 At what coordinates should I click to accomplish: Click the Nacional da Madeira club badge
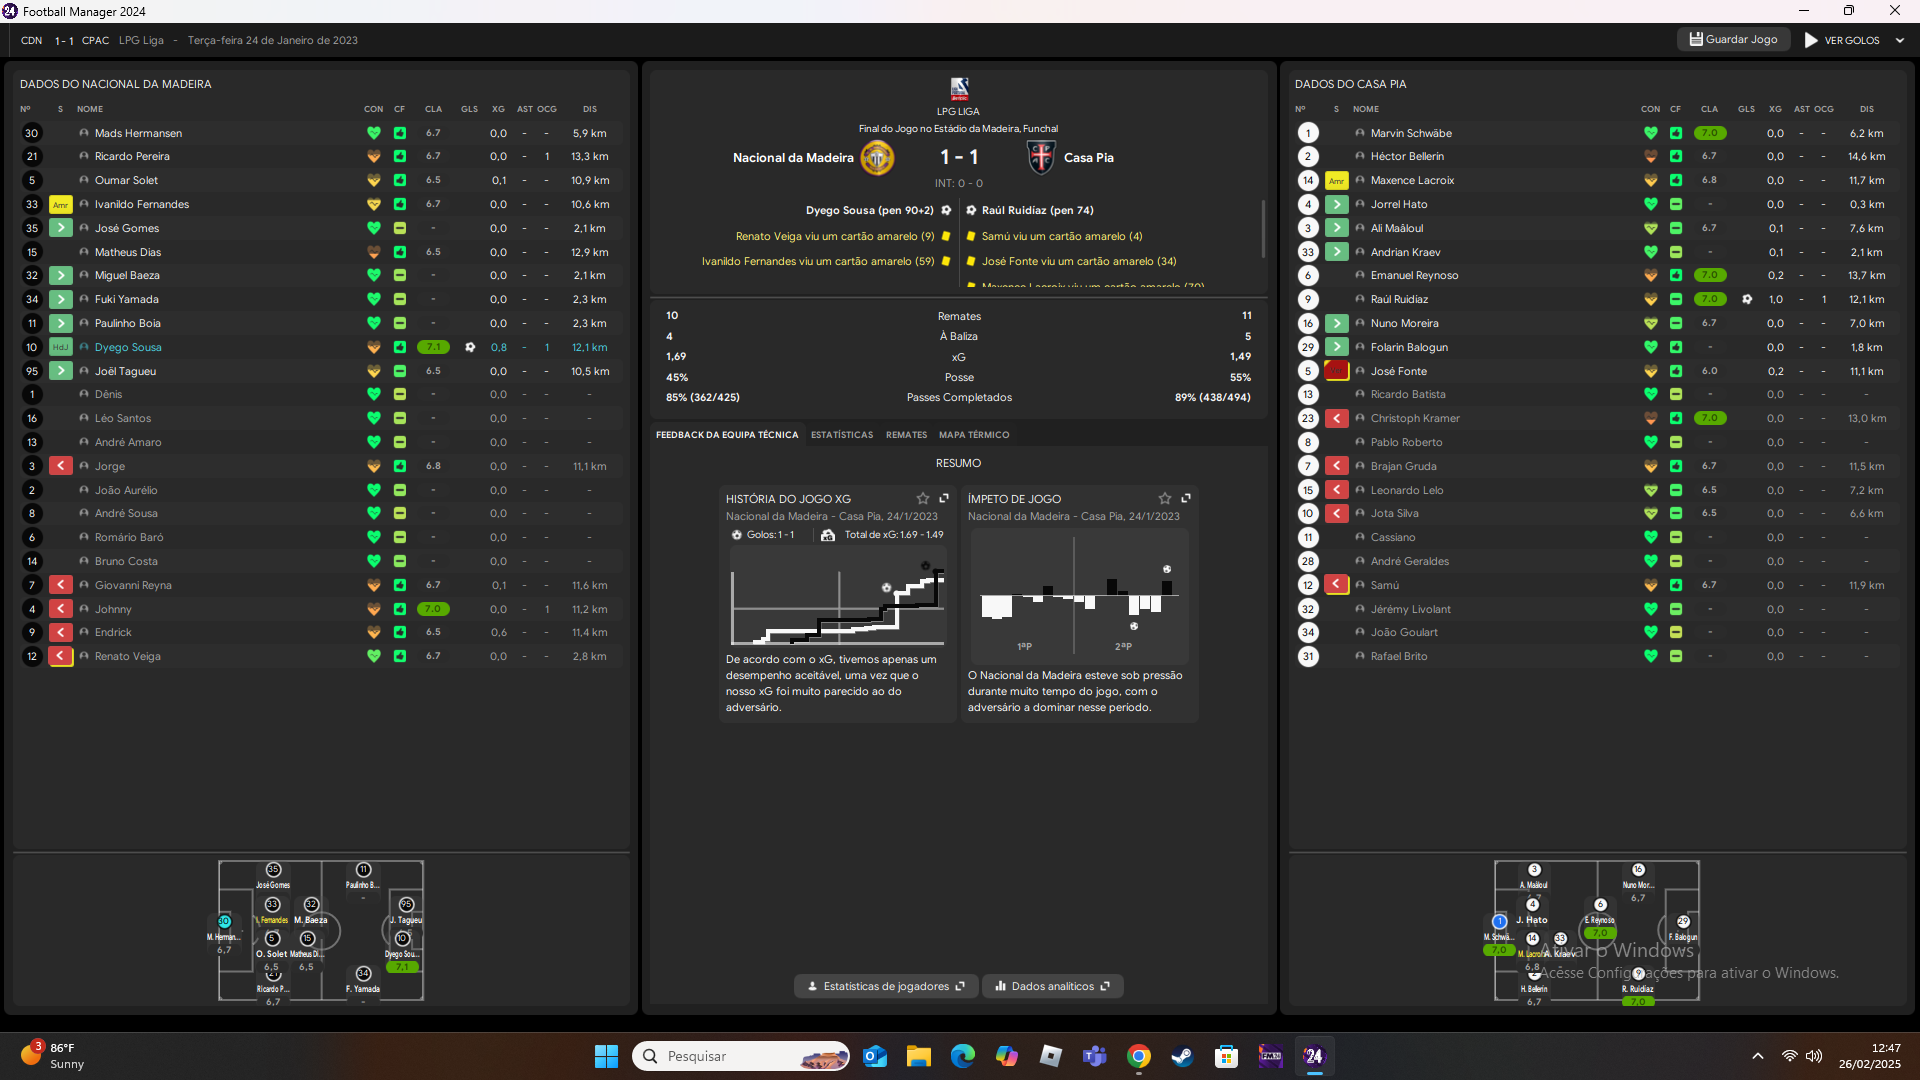pyautogui.click(x=877, y=158)
